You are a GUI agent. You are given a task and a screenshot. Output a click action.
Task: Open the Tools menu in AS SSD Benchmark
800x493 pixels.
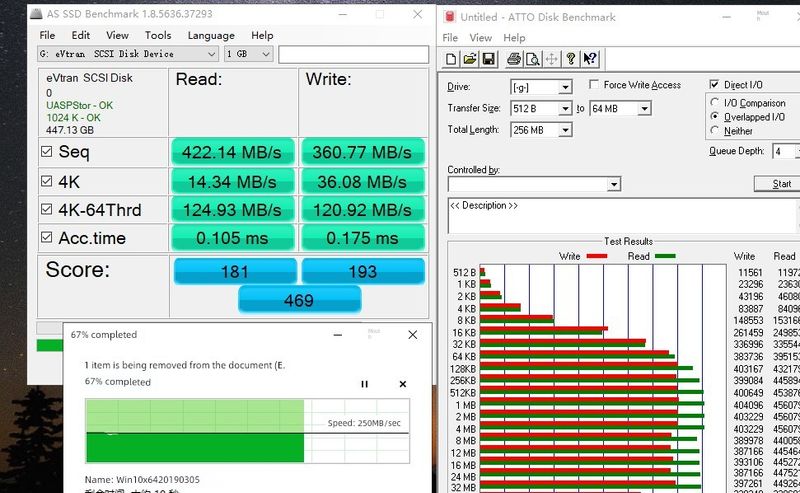coord(158,35)
